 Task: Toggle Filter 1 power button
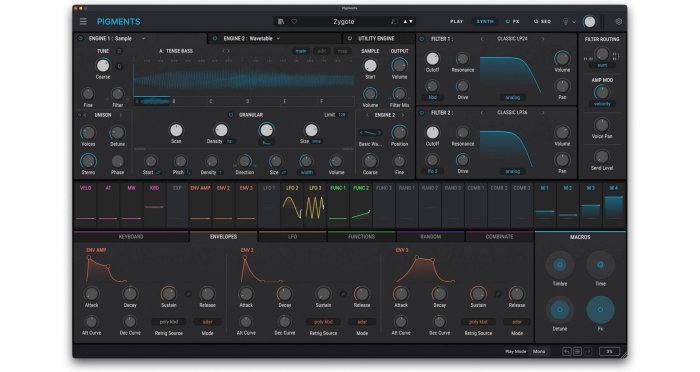click(x=421, y=39)
